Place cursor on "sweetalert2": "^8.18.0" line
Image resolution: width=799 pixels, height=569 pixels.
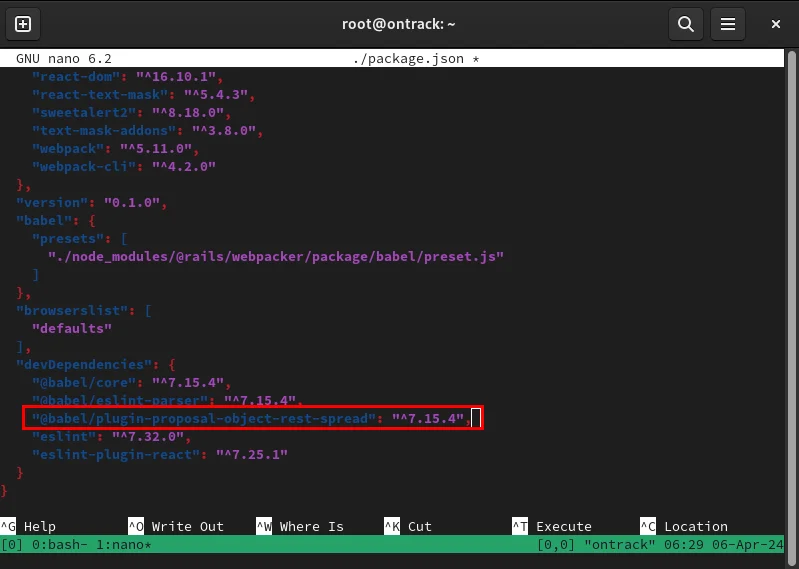(131, 112)
